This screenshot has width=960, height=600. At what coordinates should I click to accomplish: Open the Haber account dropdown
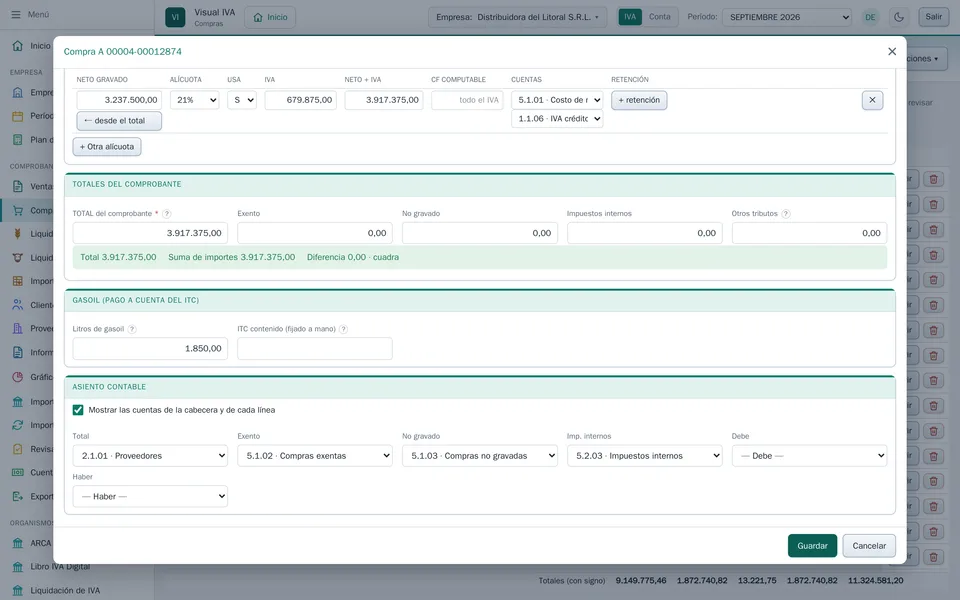point(150,497)
